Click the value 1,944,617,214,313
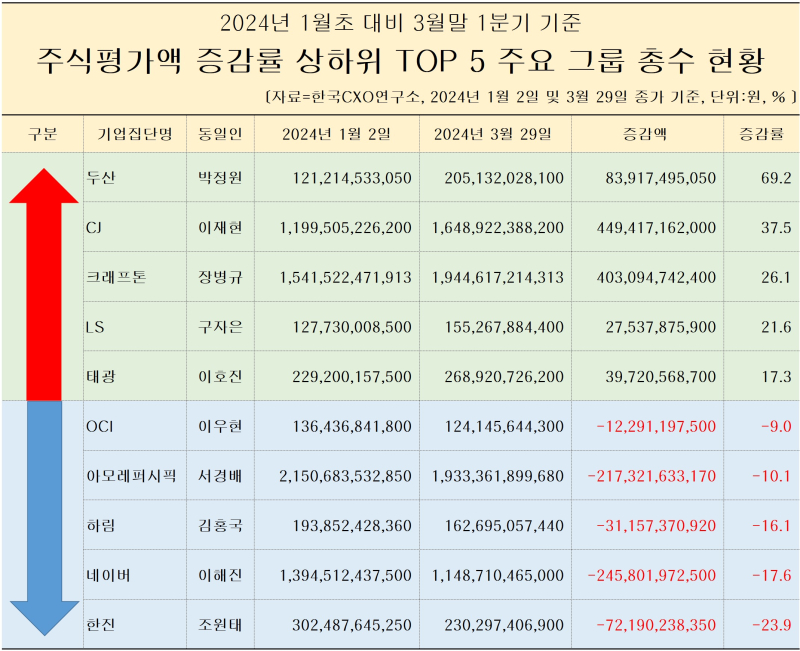 pyautogui.click(x=497, y=278)
